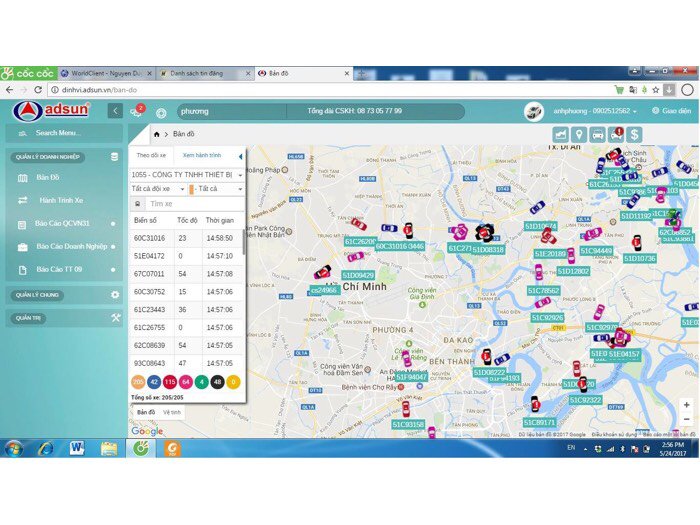Screen dimensions: 700x525
Task: Select vehicle marker labeled 51D09429 on map
Action: [x=356, y=257]
